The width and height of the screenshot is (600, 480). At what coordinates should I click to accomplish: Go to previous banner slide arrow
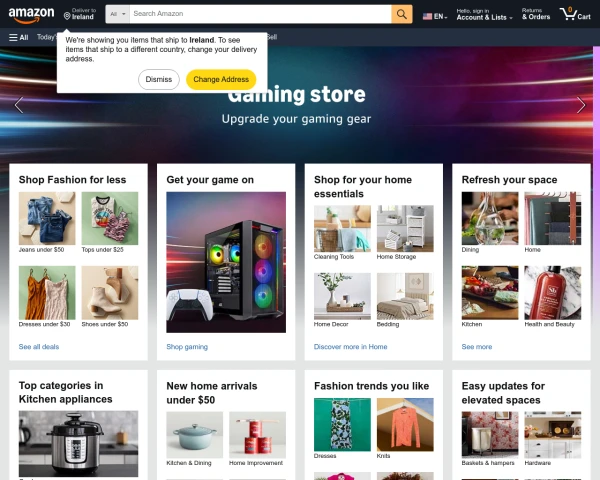pos(19,105)
